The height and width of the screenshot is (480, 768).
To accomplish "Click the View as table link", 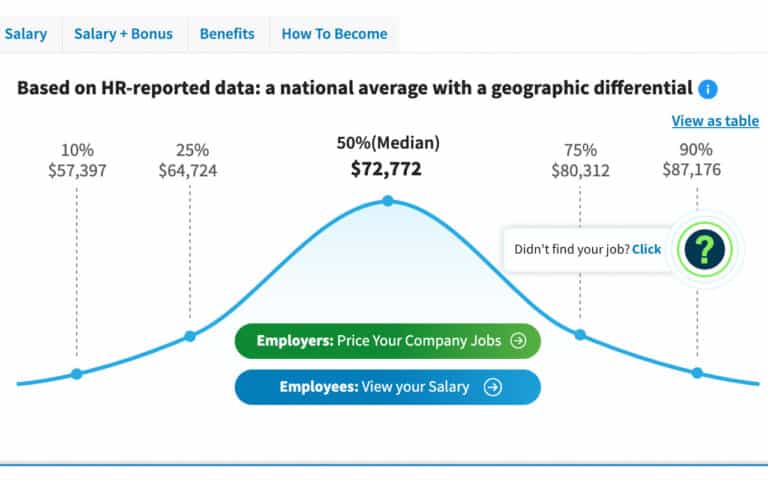I will point(715,121).
